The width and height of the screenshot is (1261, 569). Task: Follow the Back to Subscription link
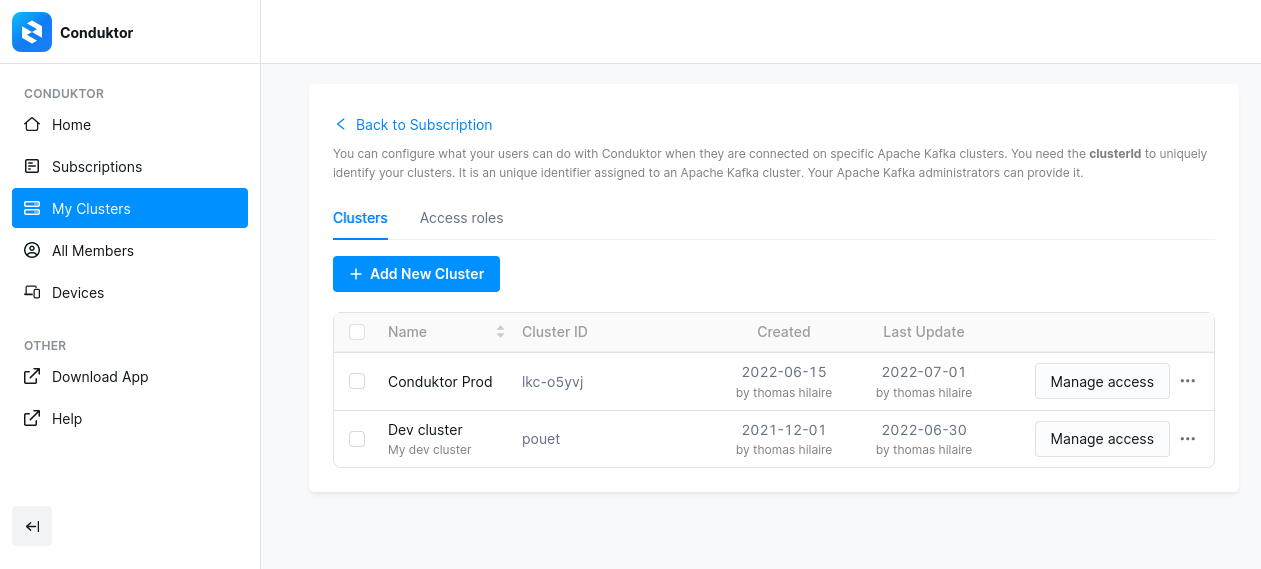(424, 125)
